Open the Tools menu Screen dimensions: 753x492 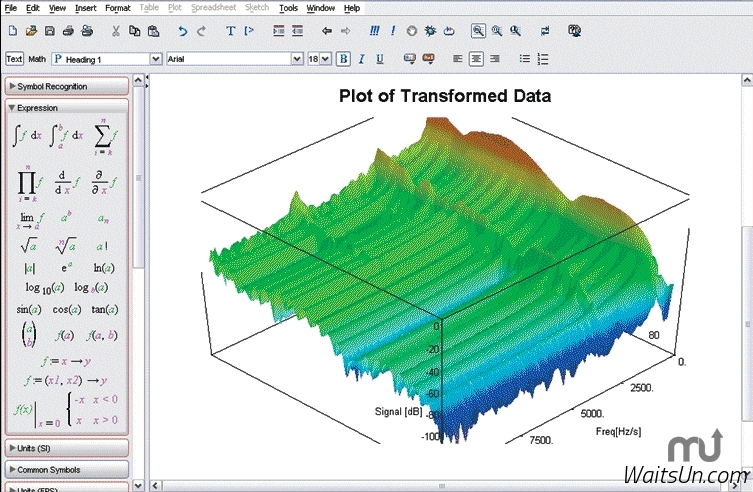(x=288, y=8)
